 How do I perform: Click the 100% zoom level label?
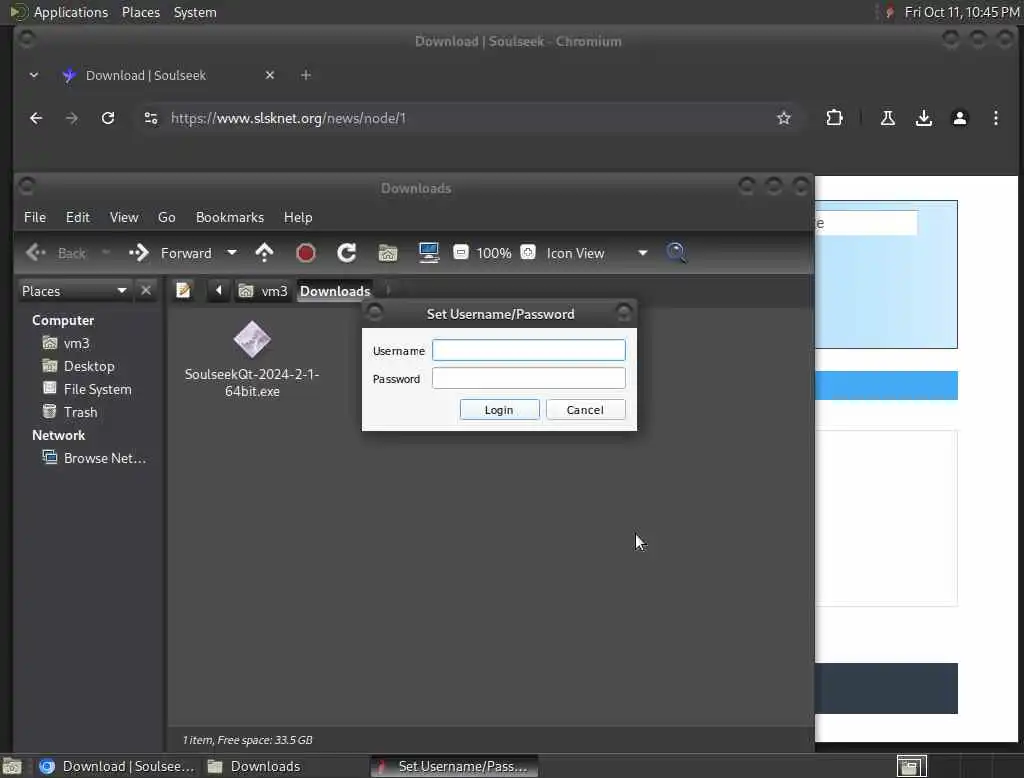(494, 253)
